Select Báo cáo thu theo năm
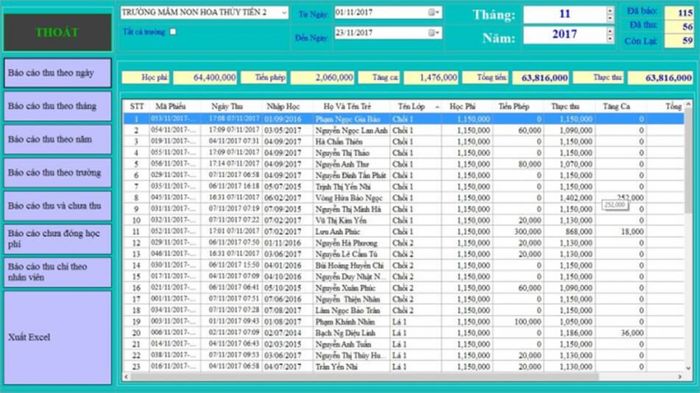The width and height of the screenshot is (700, 393). (58, 139)
